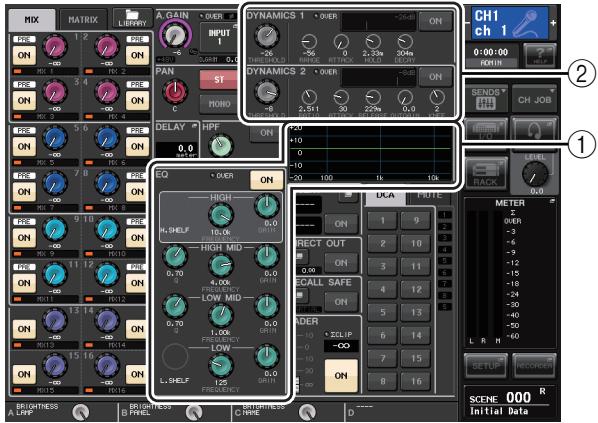Select the EQ LOW frequency knob
598x423 pixels.
[221, 365]
